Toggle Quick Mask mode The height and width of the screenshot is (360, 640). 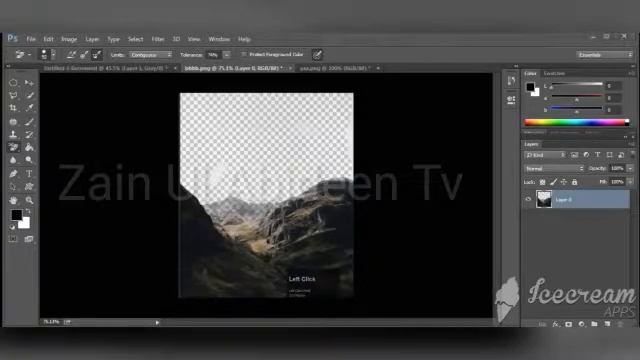(13, 239)
